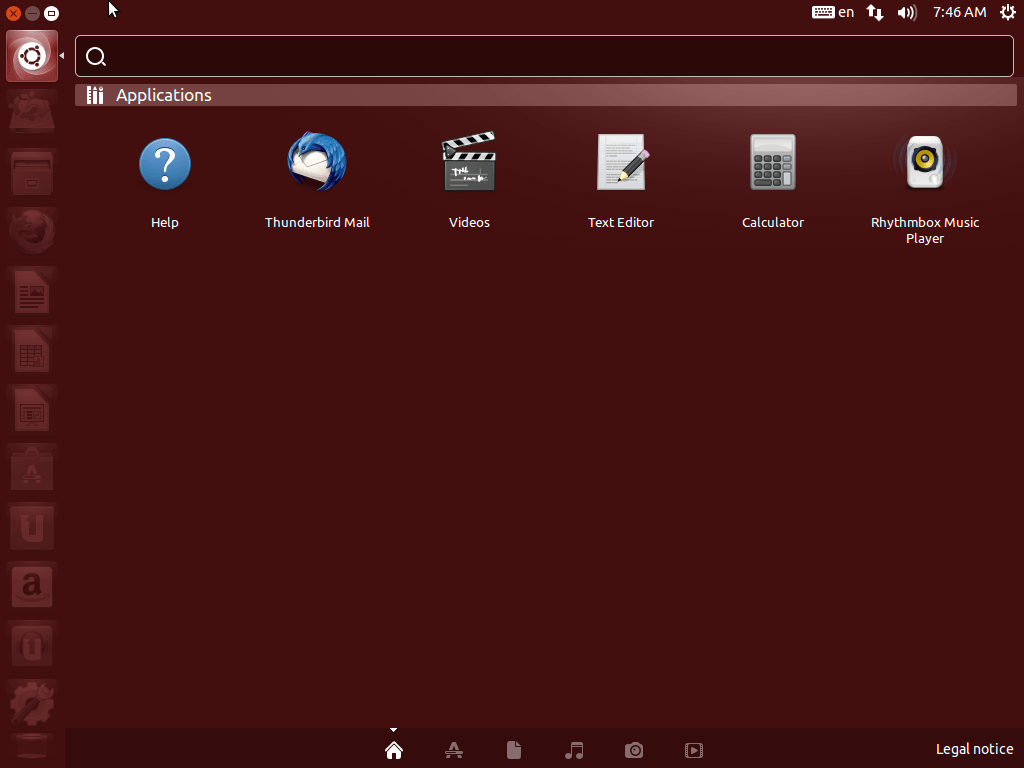Image resolution: width=1024 pixels, height=768 pixels.
Task: Open the system power menu
Action: coord(1008,12)
